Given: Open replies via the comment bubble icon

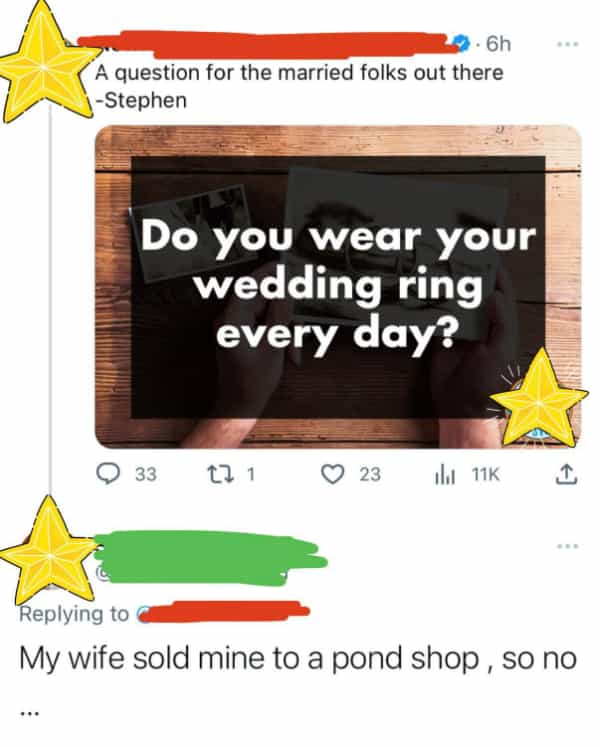Looking at the screenshot, I should tap(109, 475).
